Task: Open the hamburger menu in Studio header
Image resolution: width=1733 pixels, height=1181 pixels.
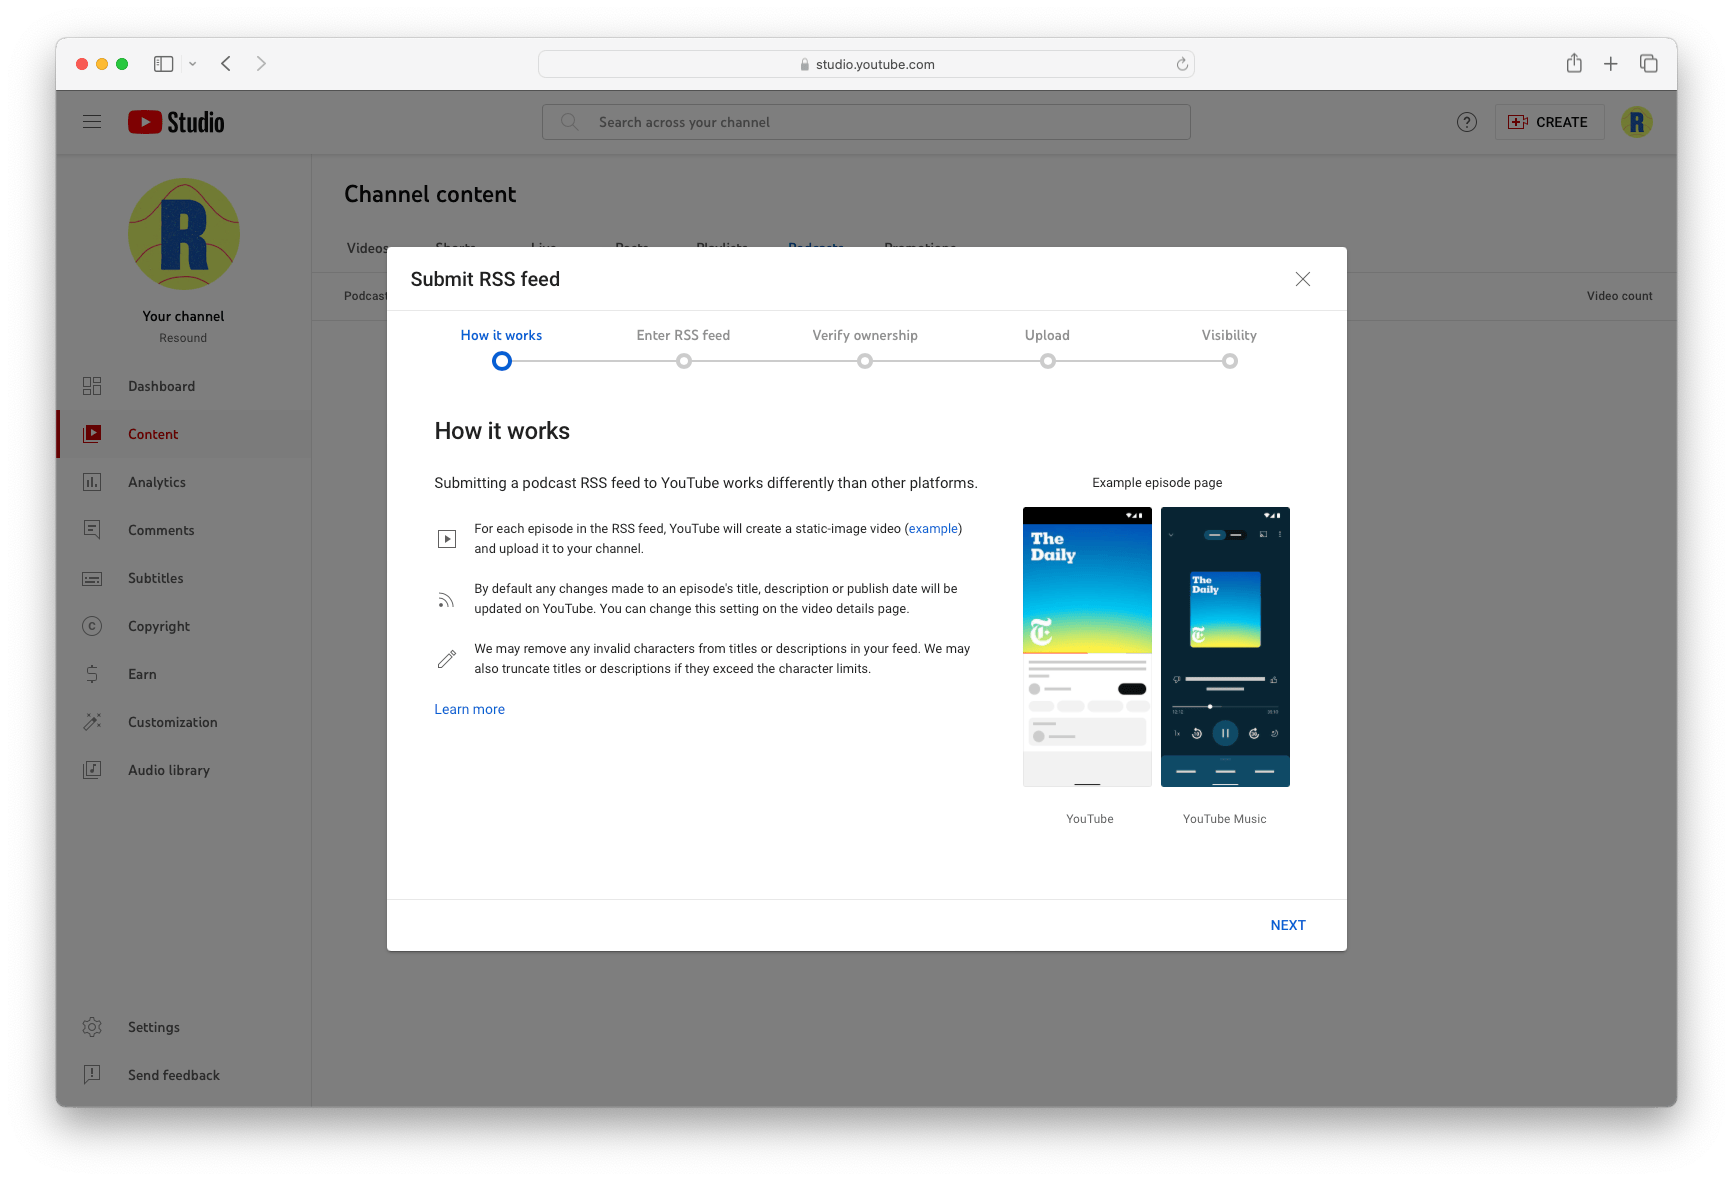Action: tap(92, 122)
